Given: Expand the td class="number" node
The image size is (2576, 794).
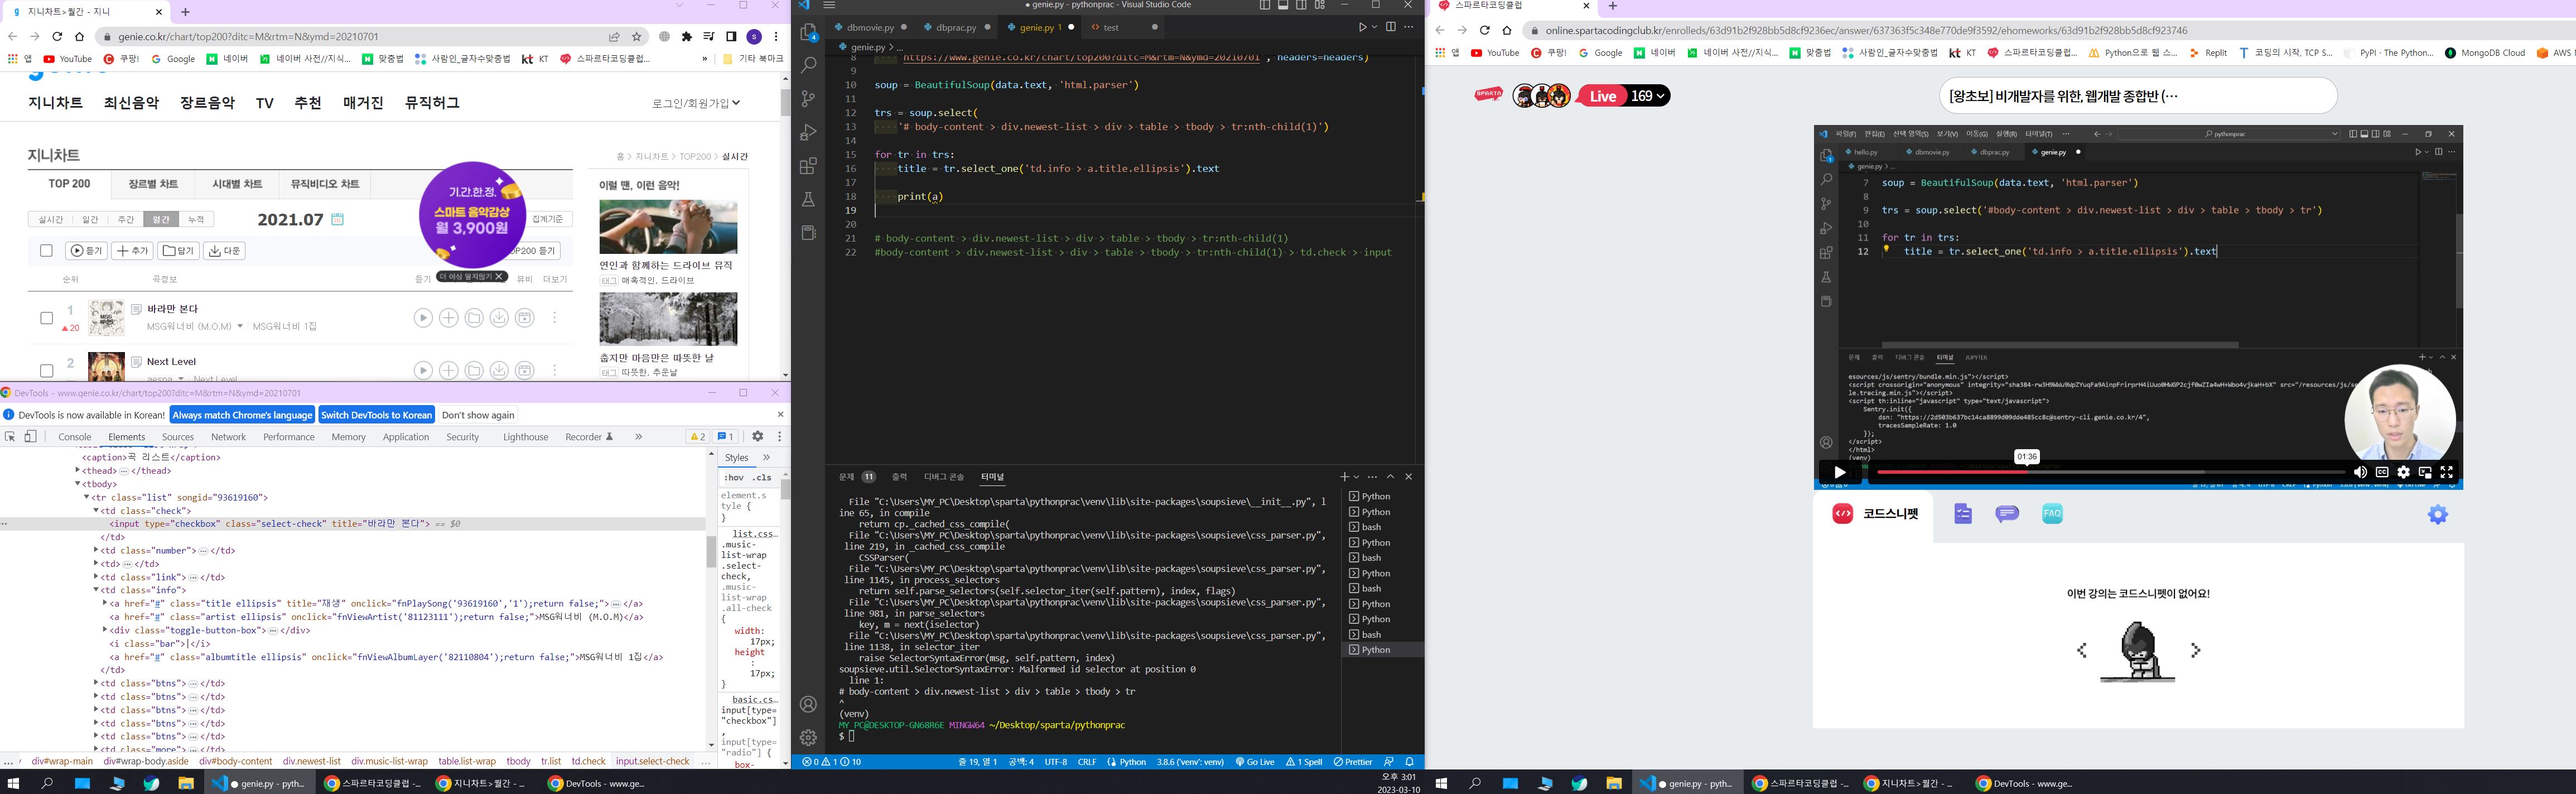Looking at the screenshot, I should coord(97,550).
